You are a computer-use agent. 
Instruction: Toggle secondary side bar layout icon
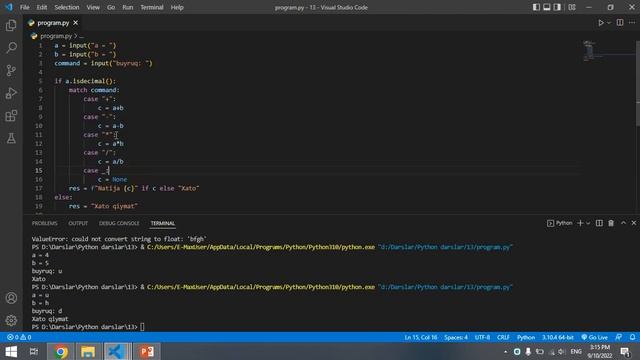557,7
